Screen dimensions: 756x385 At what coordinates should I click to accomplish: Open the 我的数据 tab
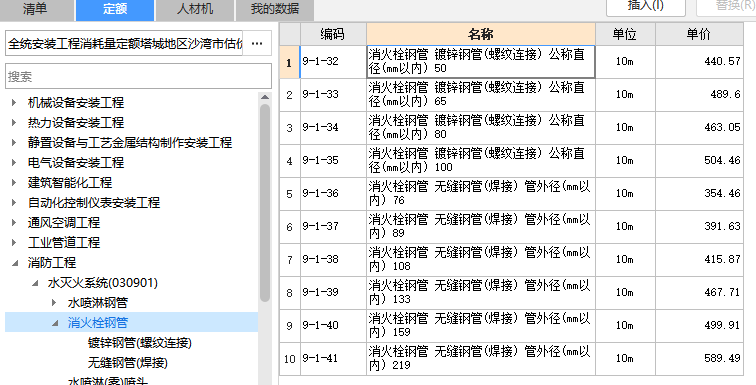tap(274, 9)
